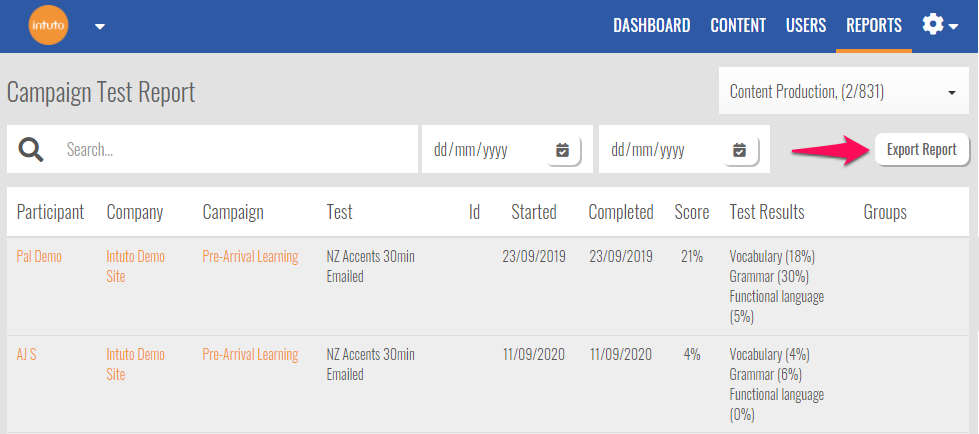Click the search magnifier icon

click(31, 150)
